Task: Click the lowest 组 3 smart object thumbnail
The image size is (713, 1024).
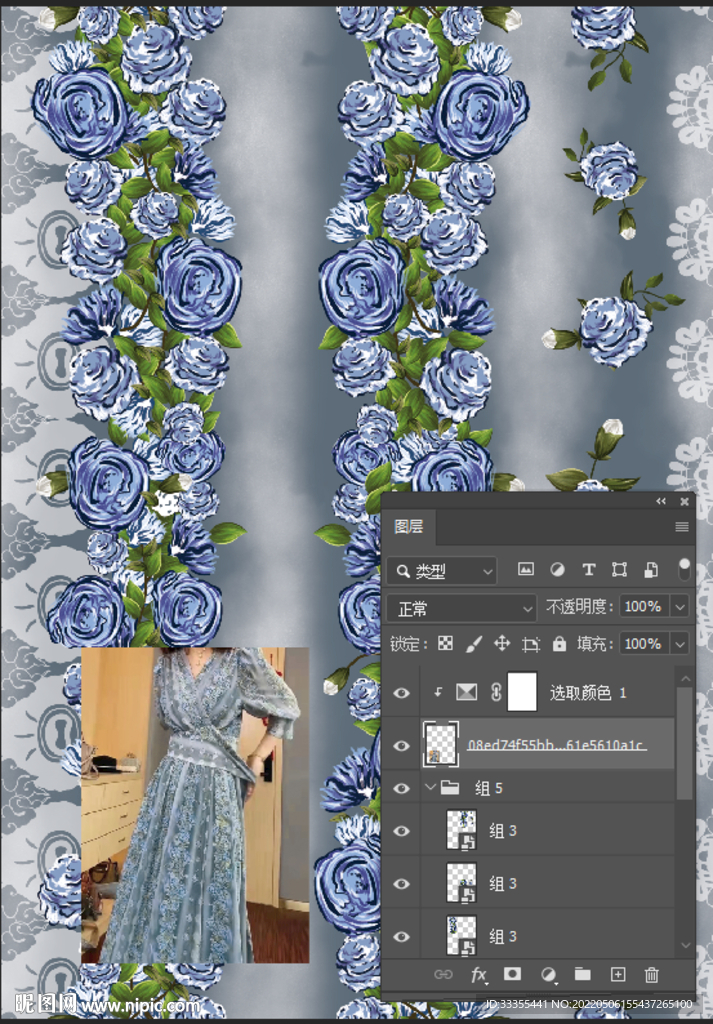Action: point(461,936)
